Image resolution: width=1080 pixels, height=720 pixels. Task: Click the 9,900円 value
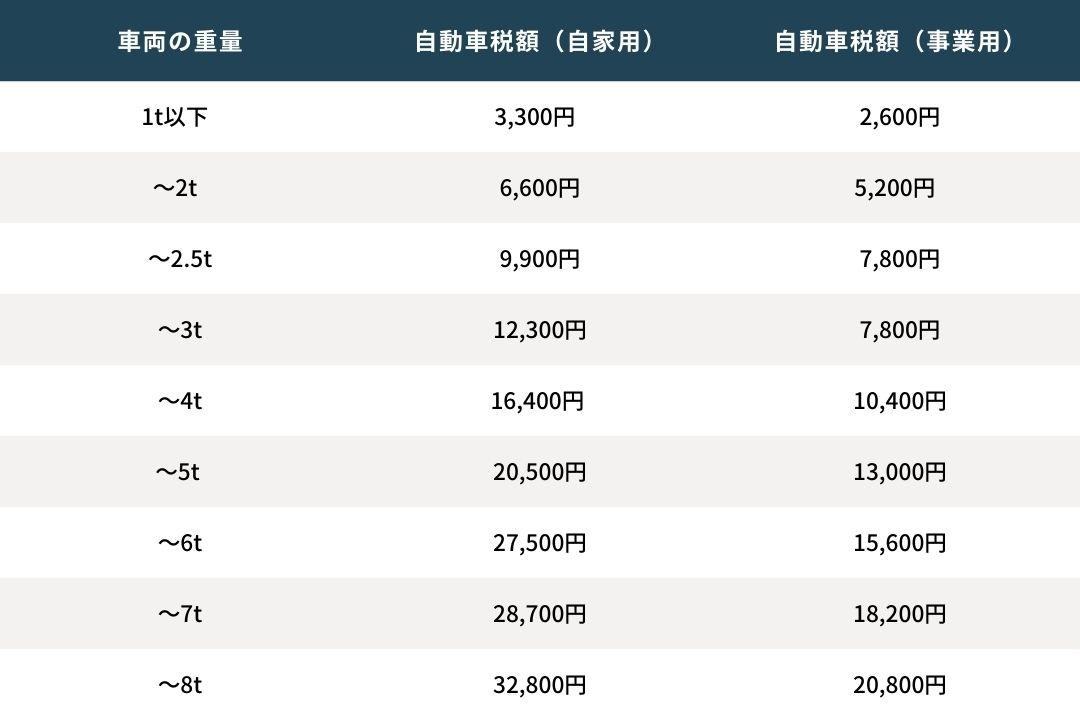pos(539,258)
